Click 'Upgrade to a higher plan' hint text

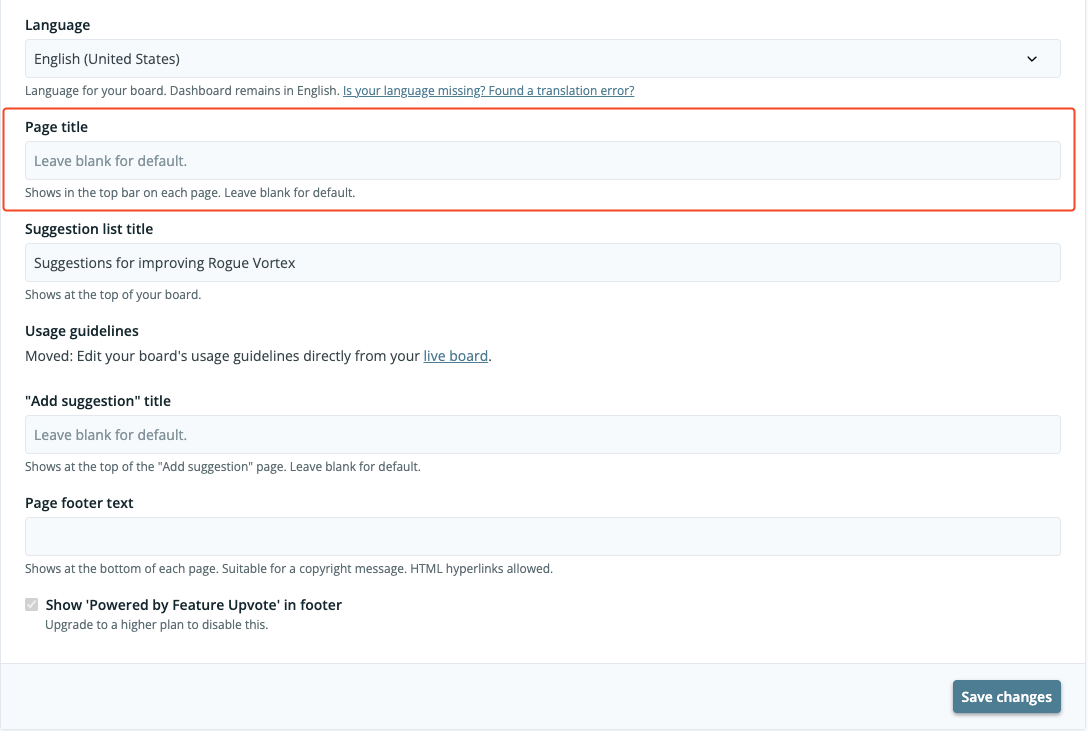(156, 624)
